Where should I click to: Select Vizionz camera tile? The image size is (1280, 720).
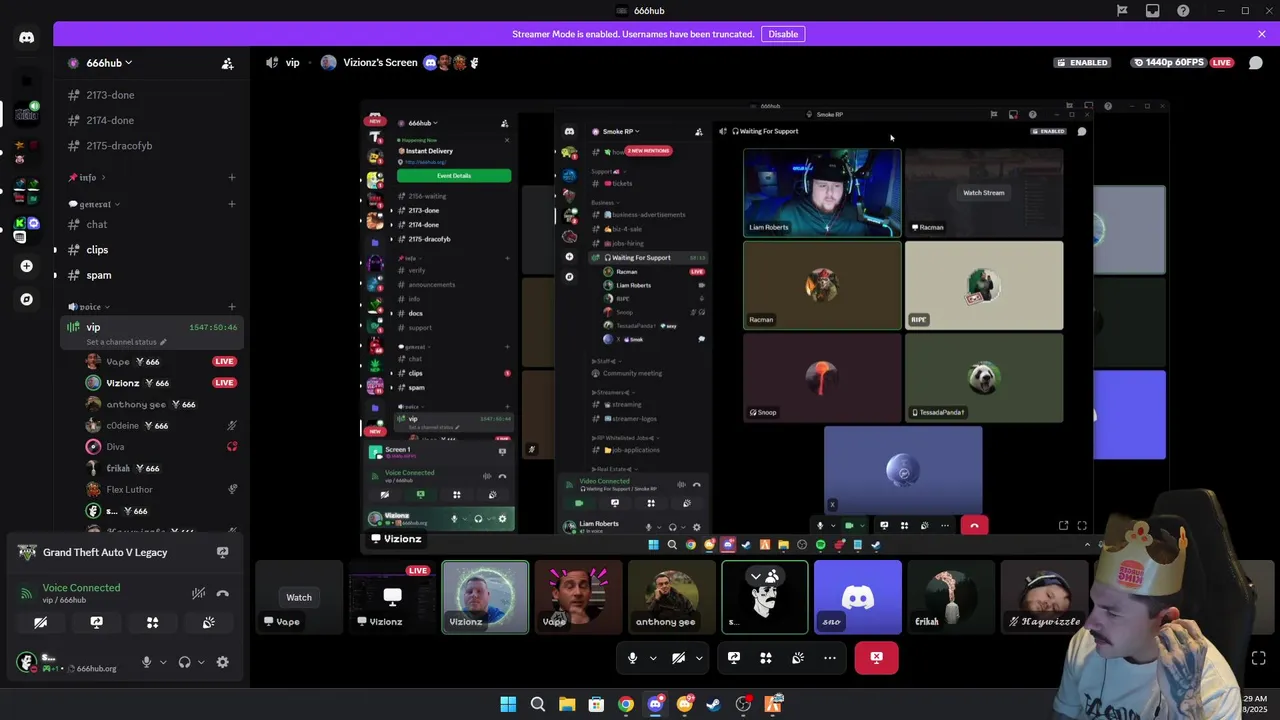(x=485, y=597)
